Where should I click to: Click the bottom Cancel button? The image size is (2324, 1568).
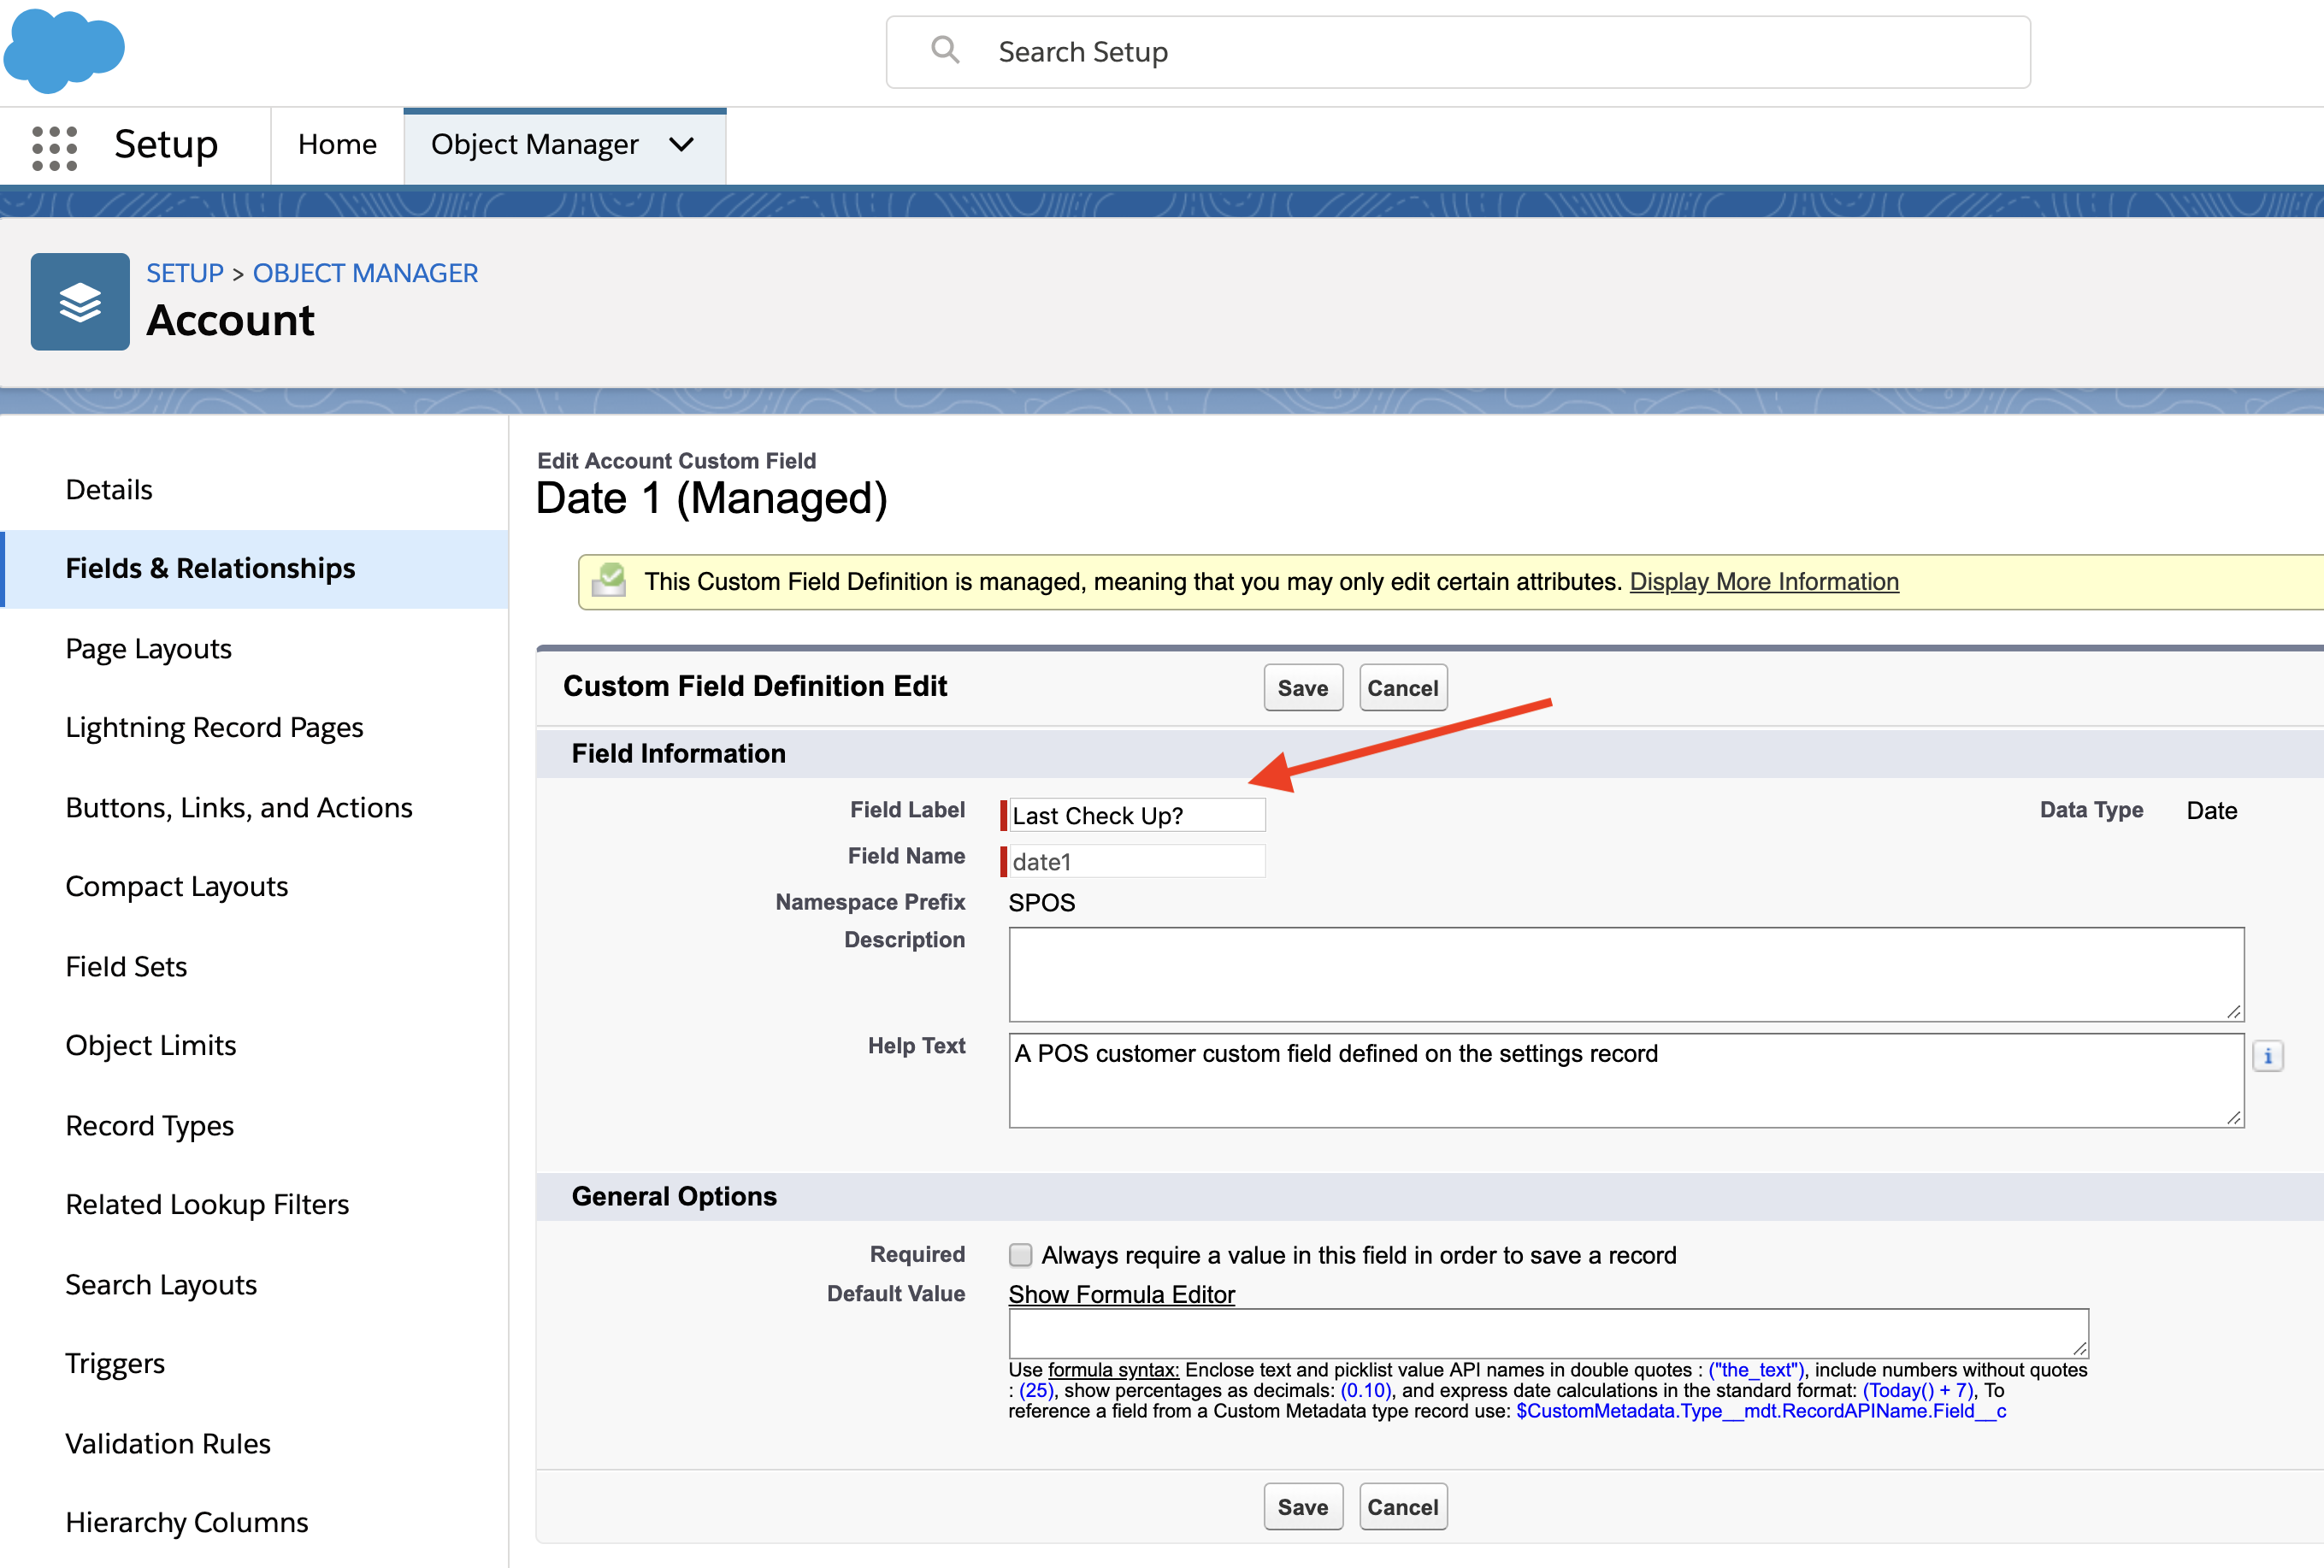pyautogui.click(x=1402, y=1507)
